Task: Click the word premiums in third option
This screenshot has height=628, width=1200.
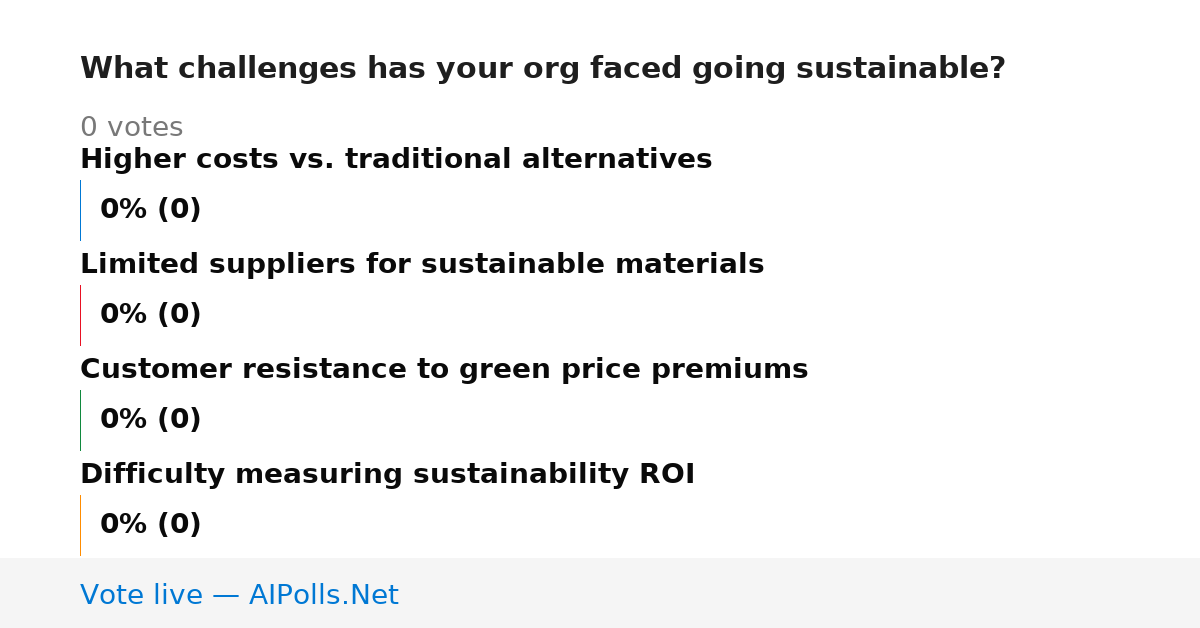Action: tap(730, 370)
